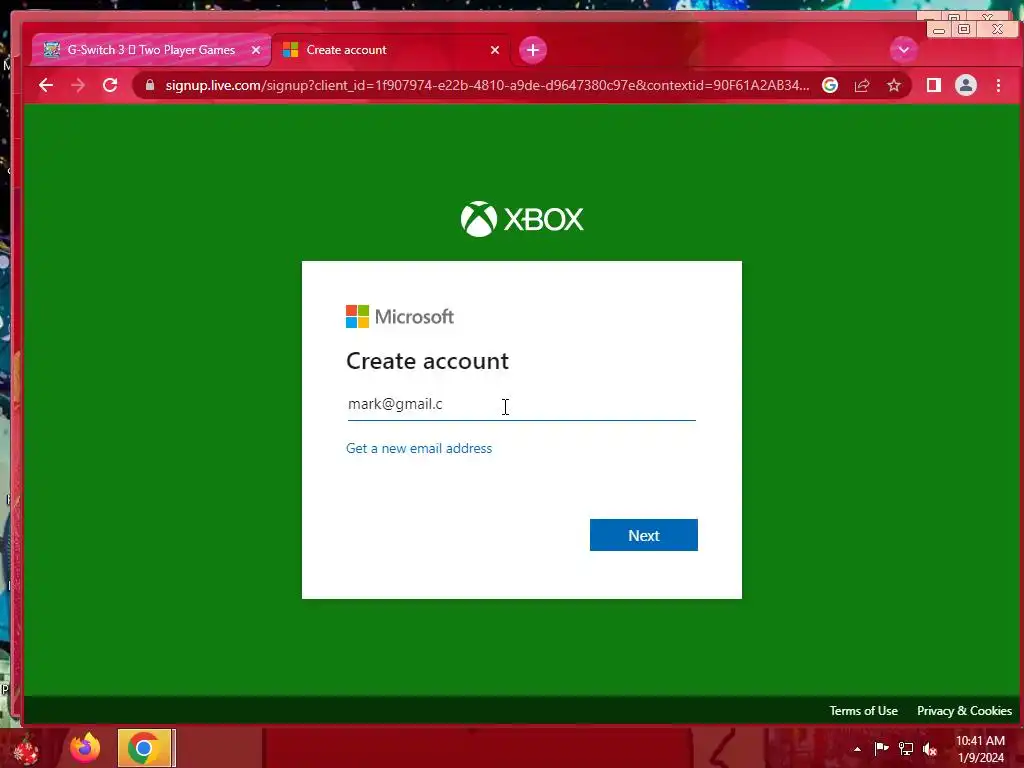
Task: Click the browser forward arrow
Action: click(x=78, y=86)
